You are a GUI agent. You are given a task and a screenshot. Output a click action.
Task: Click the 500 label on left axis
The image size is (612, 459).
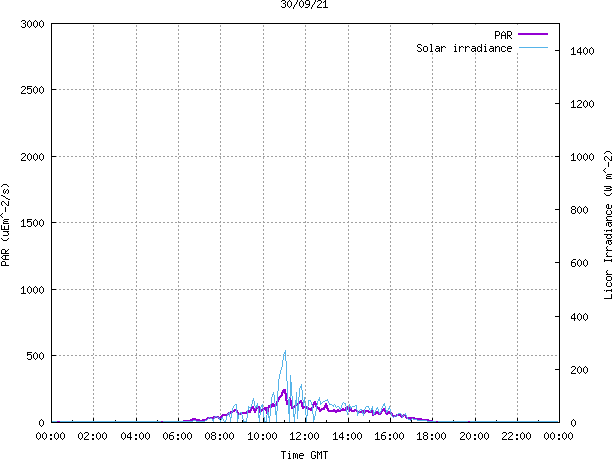[36, 356]
